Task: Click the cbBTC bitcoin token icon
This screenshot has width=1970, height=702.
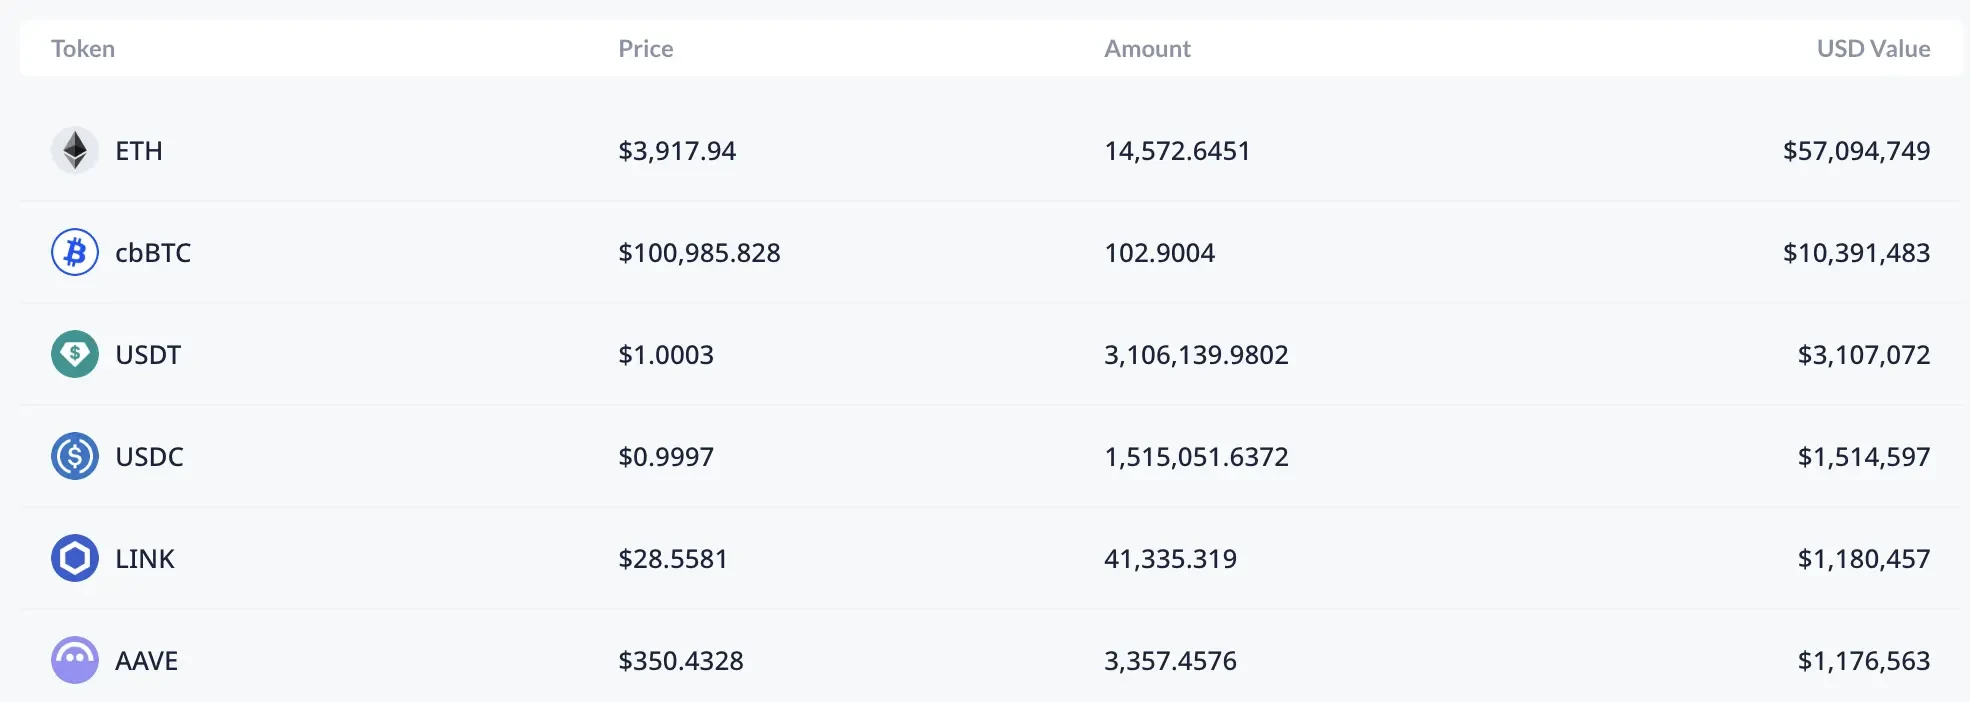Action: pos(75,252)
